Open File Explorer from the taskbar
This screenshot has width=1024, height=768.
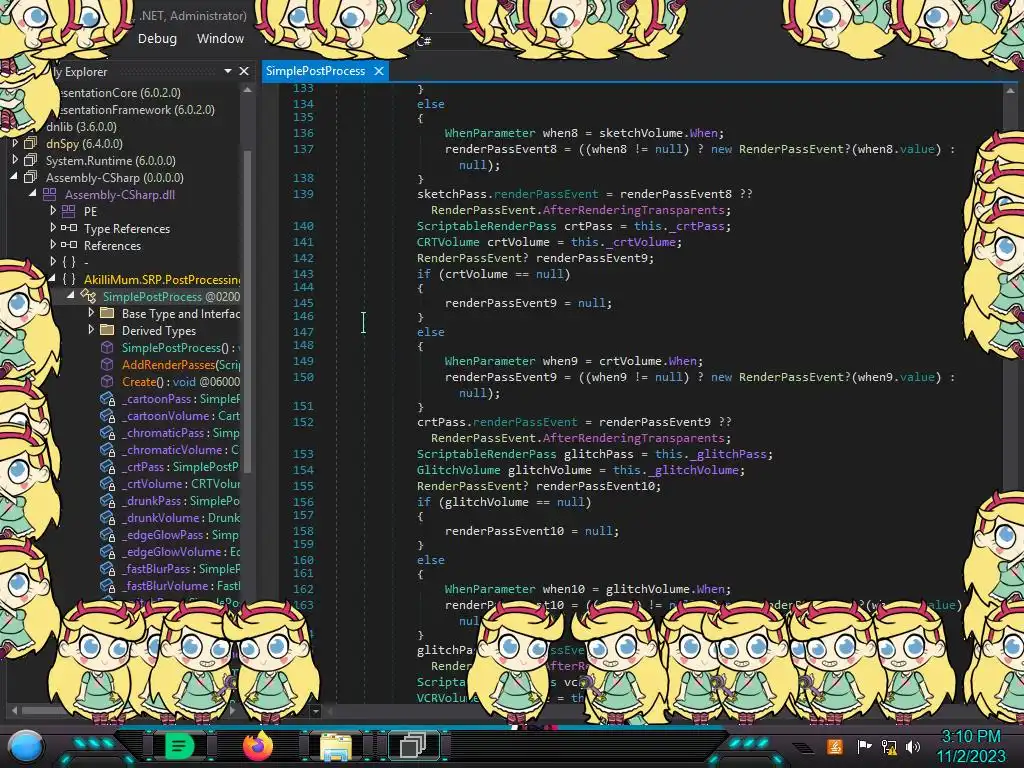[336, 746]
